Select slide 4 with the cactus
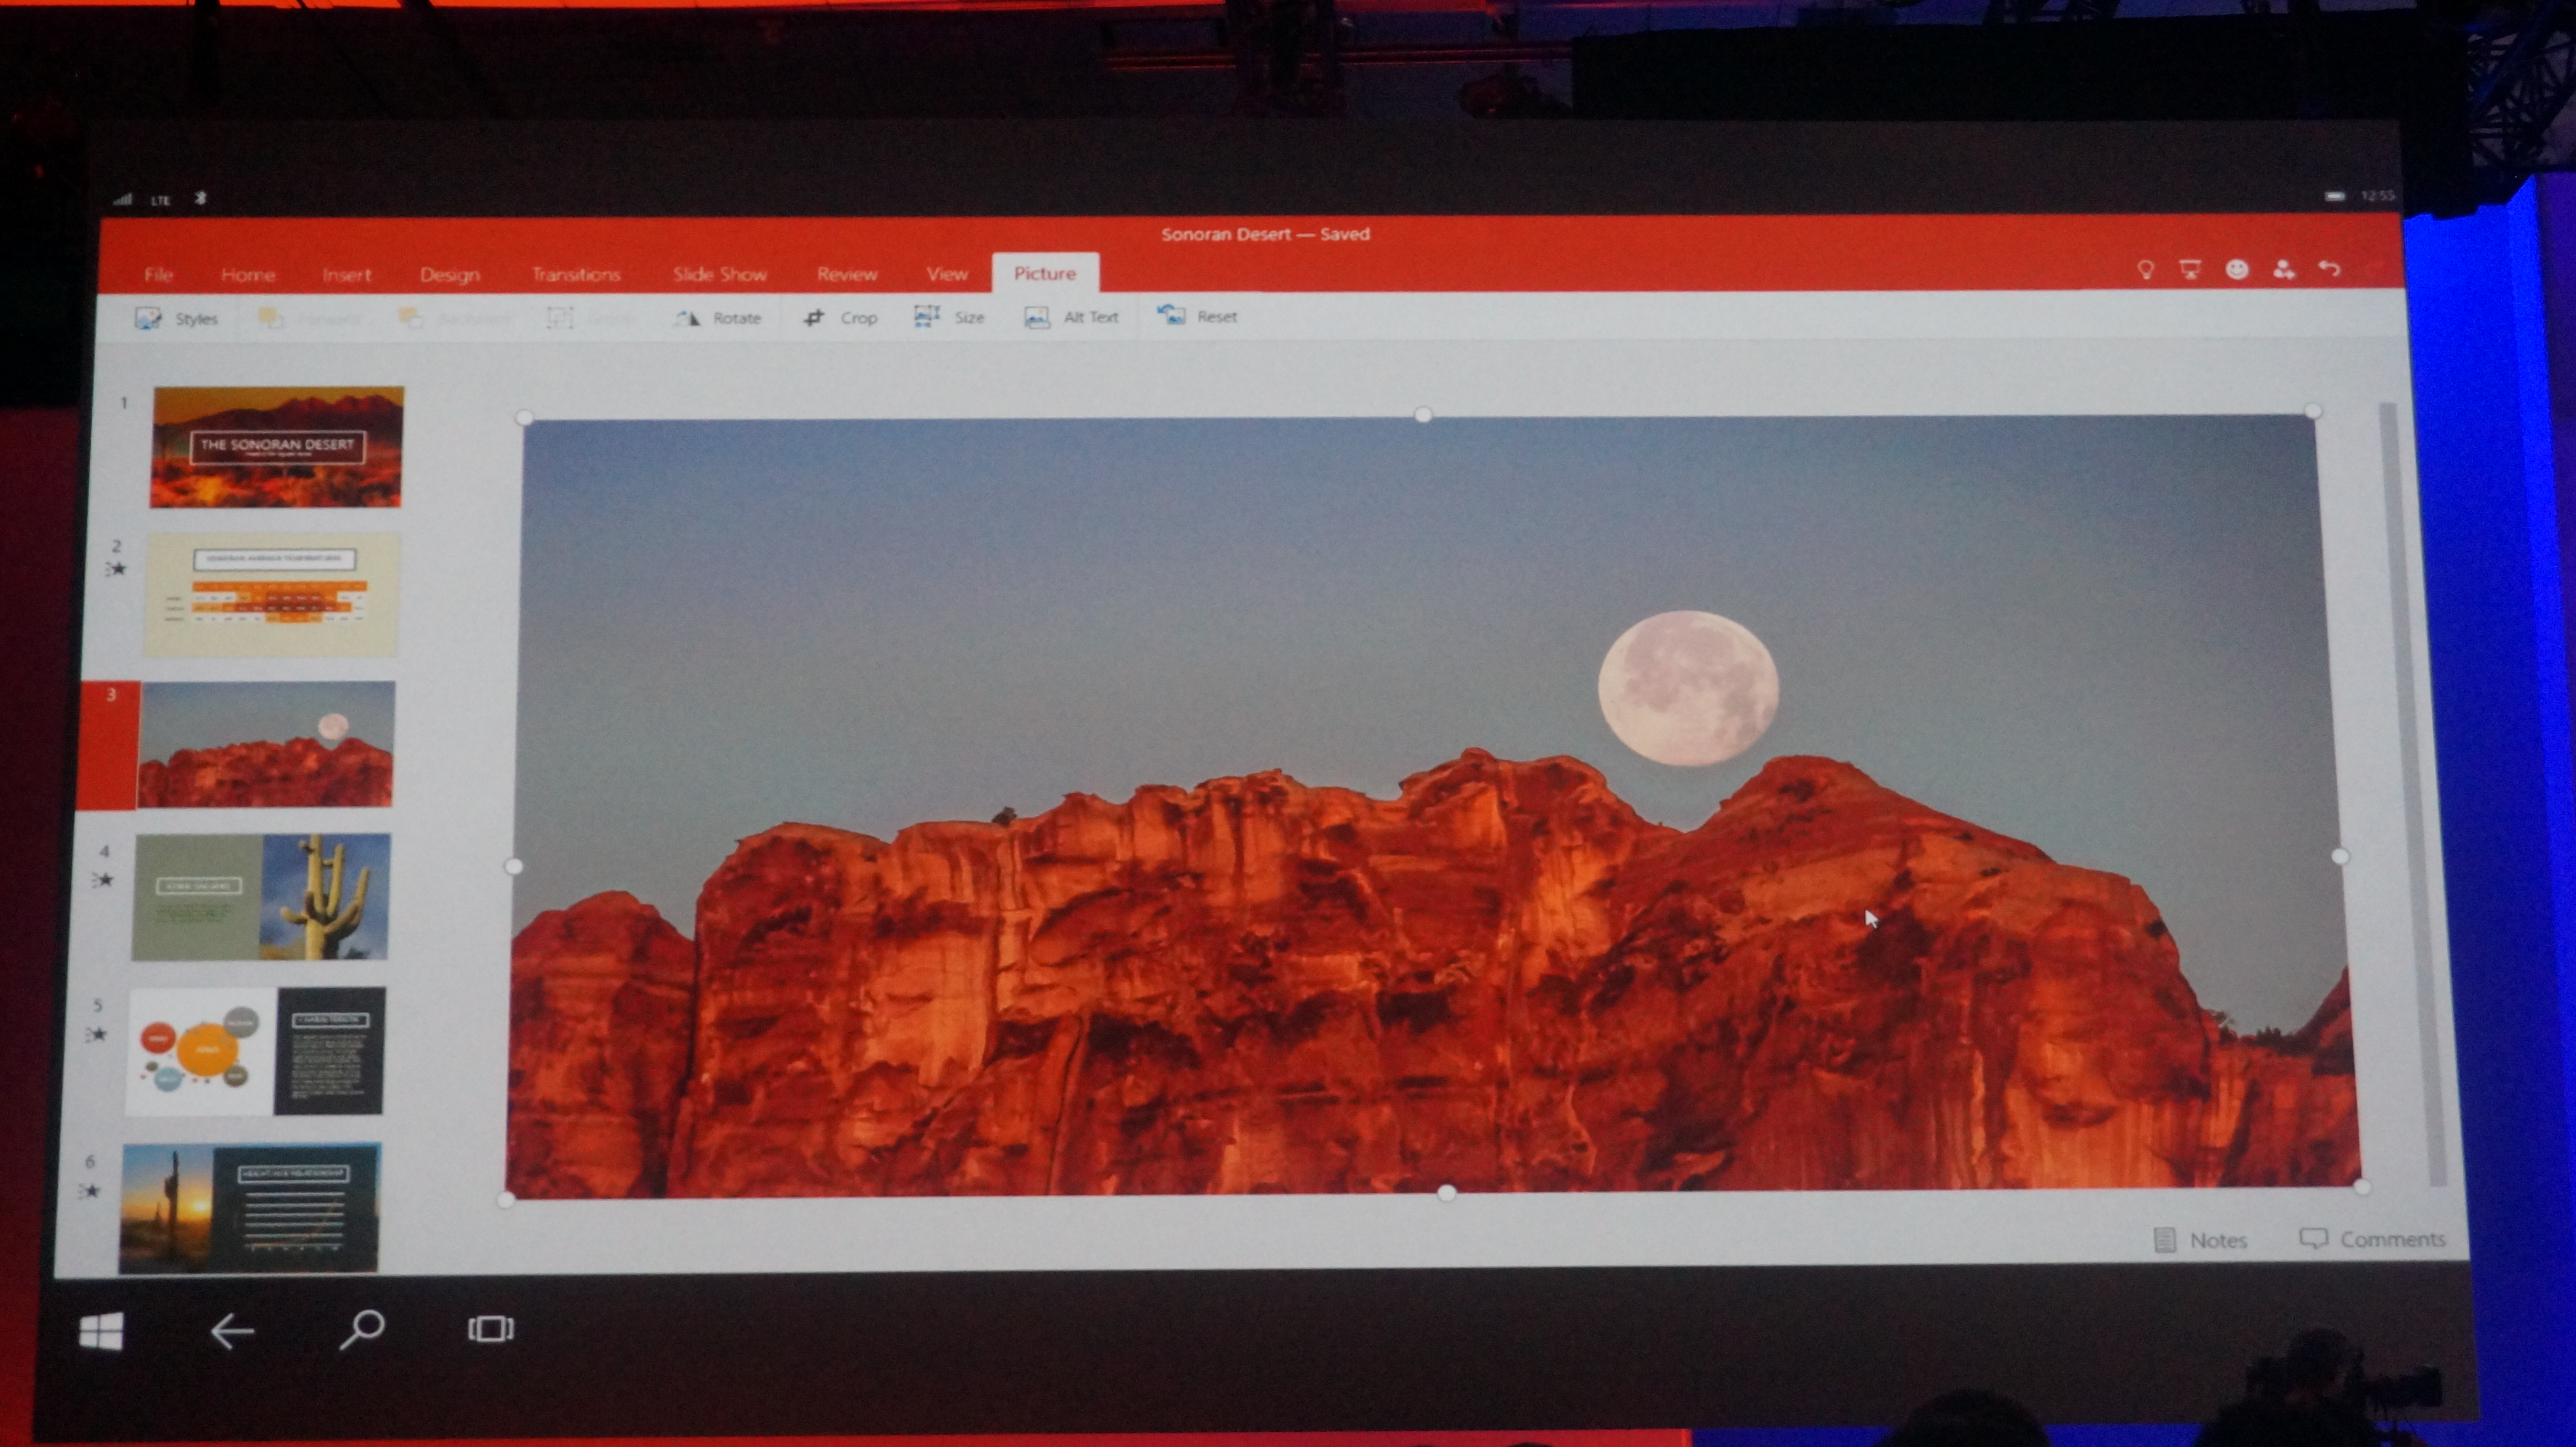Screen dimensions: 2576x1447 pos(261,897)
